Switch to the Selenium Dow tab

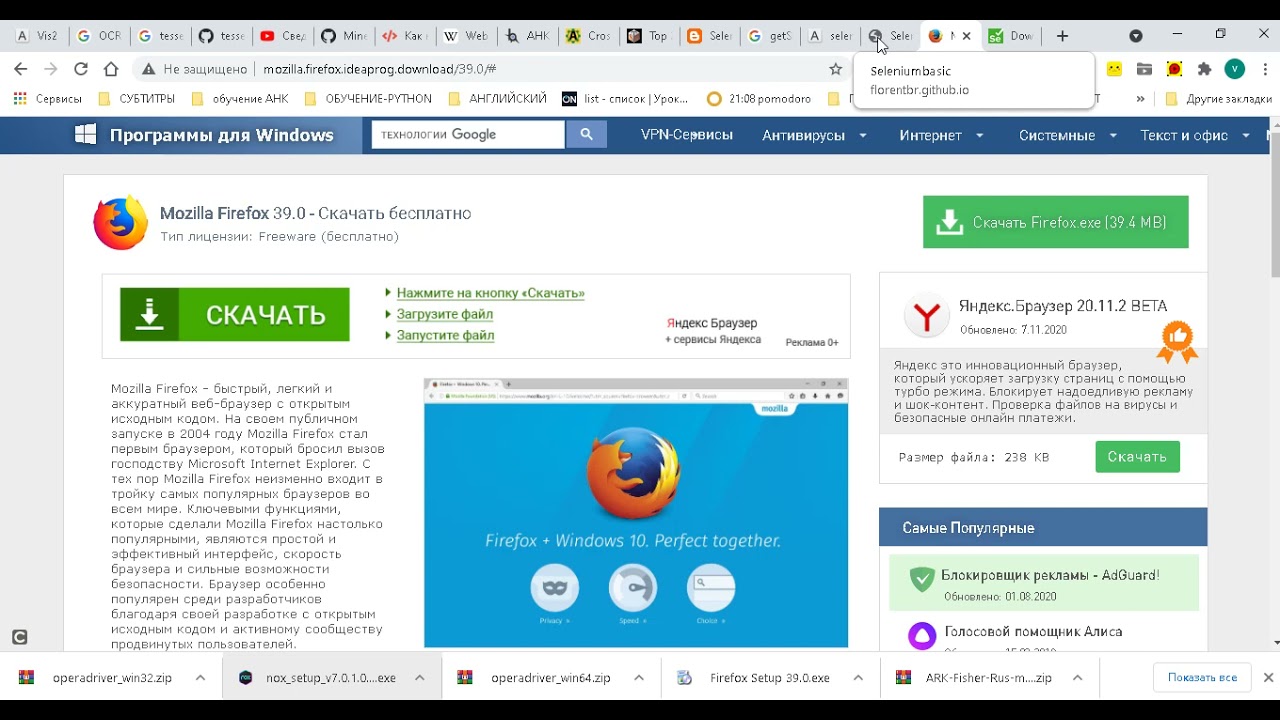(1010, 36)
